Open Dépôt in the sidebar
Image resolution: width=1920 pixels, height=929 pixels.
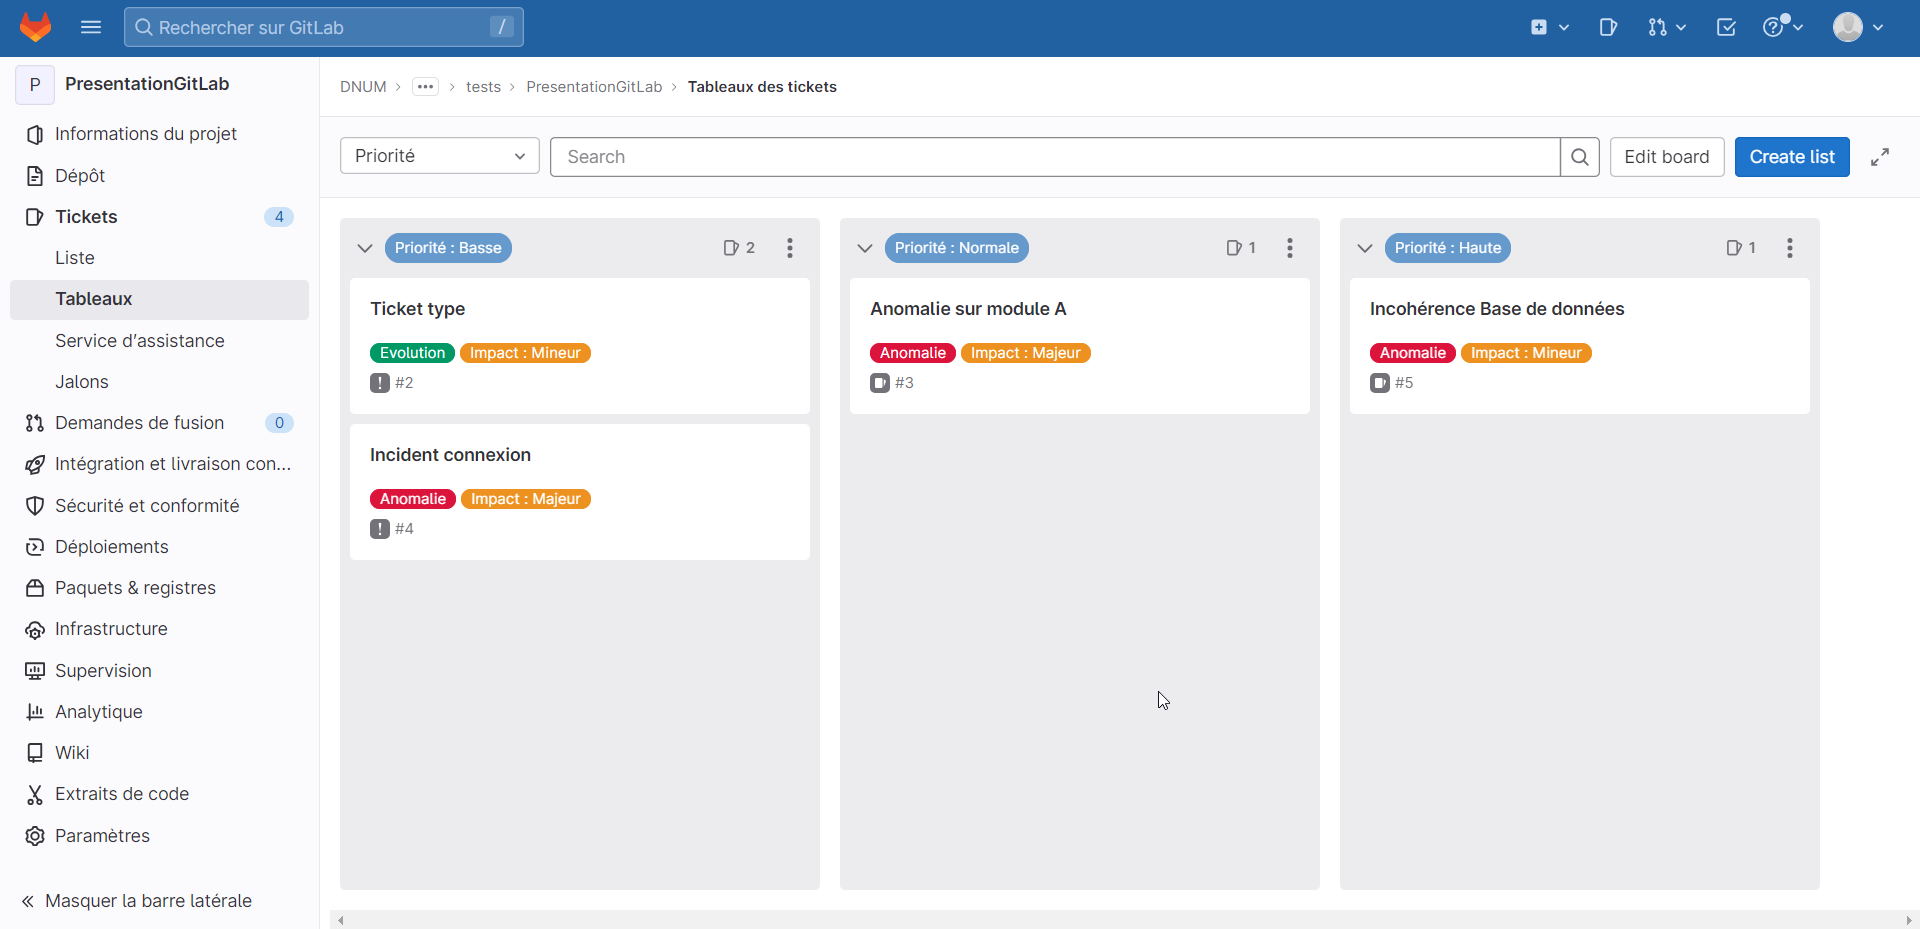coord(80,176)
